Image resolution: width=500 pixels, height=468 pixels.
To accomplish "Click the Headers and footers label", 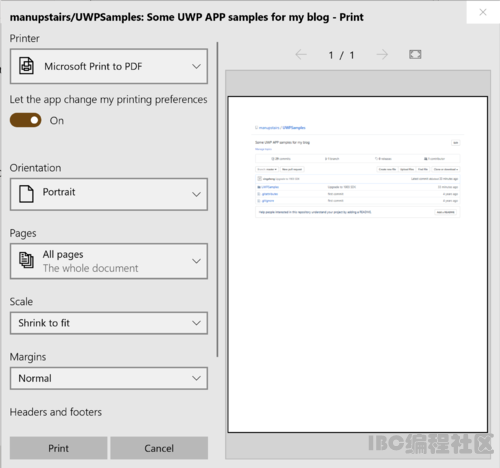I will [x=56, y=412].
